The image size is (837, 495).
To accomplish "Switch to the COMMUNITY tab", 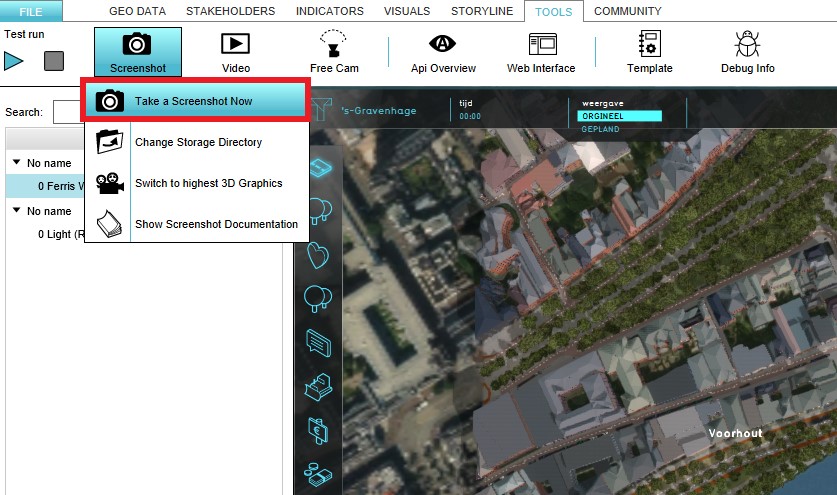I will click(628, 11).
